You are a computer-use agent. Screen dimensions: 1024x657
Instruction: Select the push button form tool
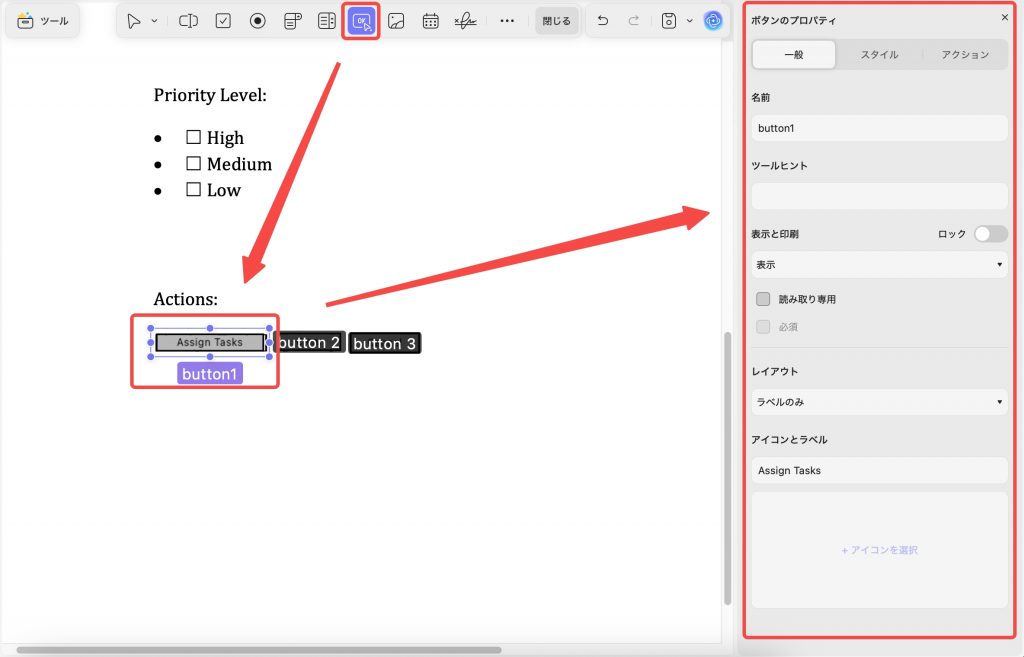tap(361, 21)
